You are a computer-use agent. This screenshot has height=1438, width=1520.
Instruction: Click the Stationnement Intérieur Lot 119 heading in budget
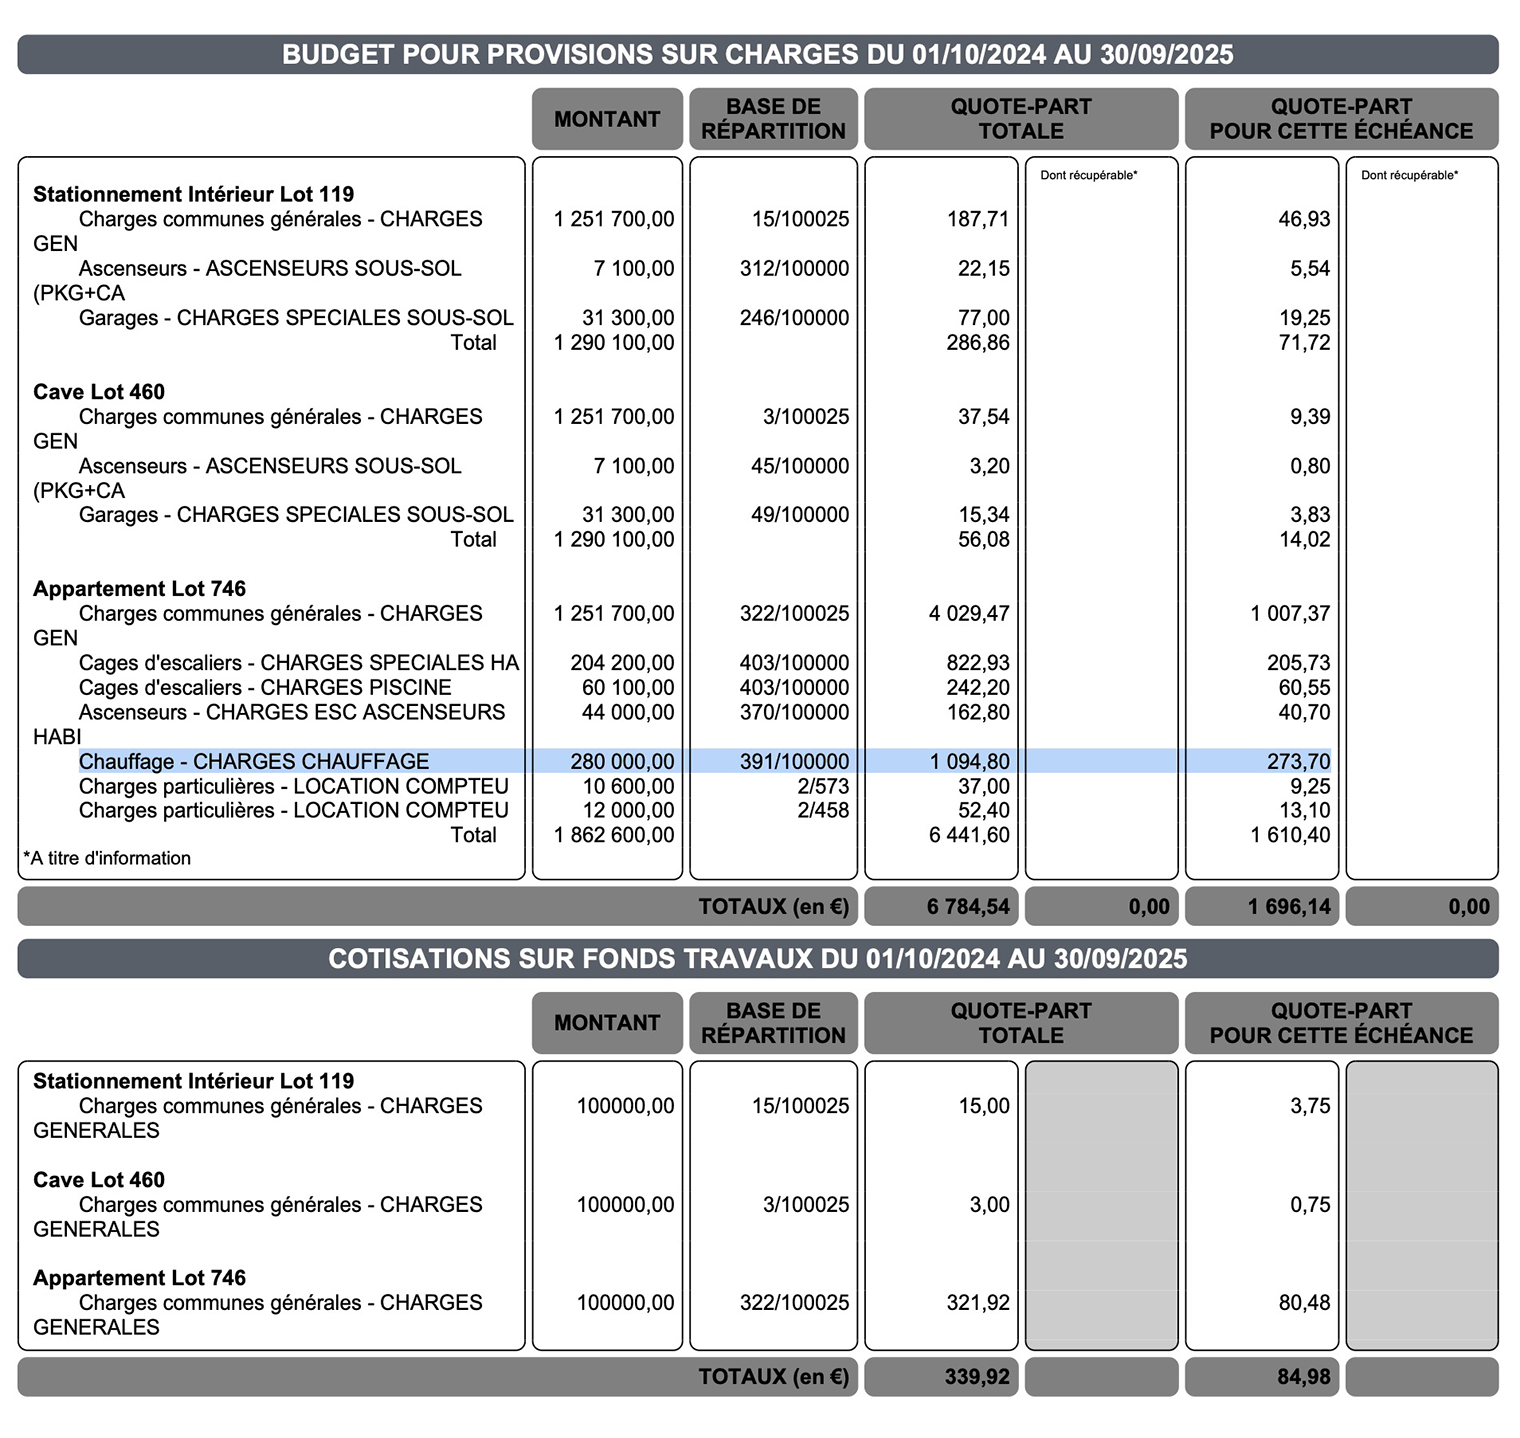pyautogui.click(x=194, y=194)
